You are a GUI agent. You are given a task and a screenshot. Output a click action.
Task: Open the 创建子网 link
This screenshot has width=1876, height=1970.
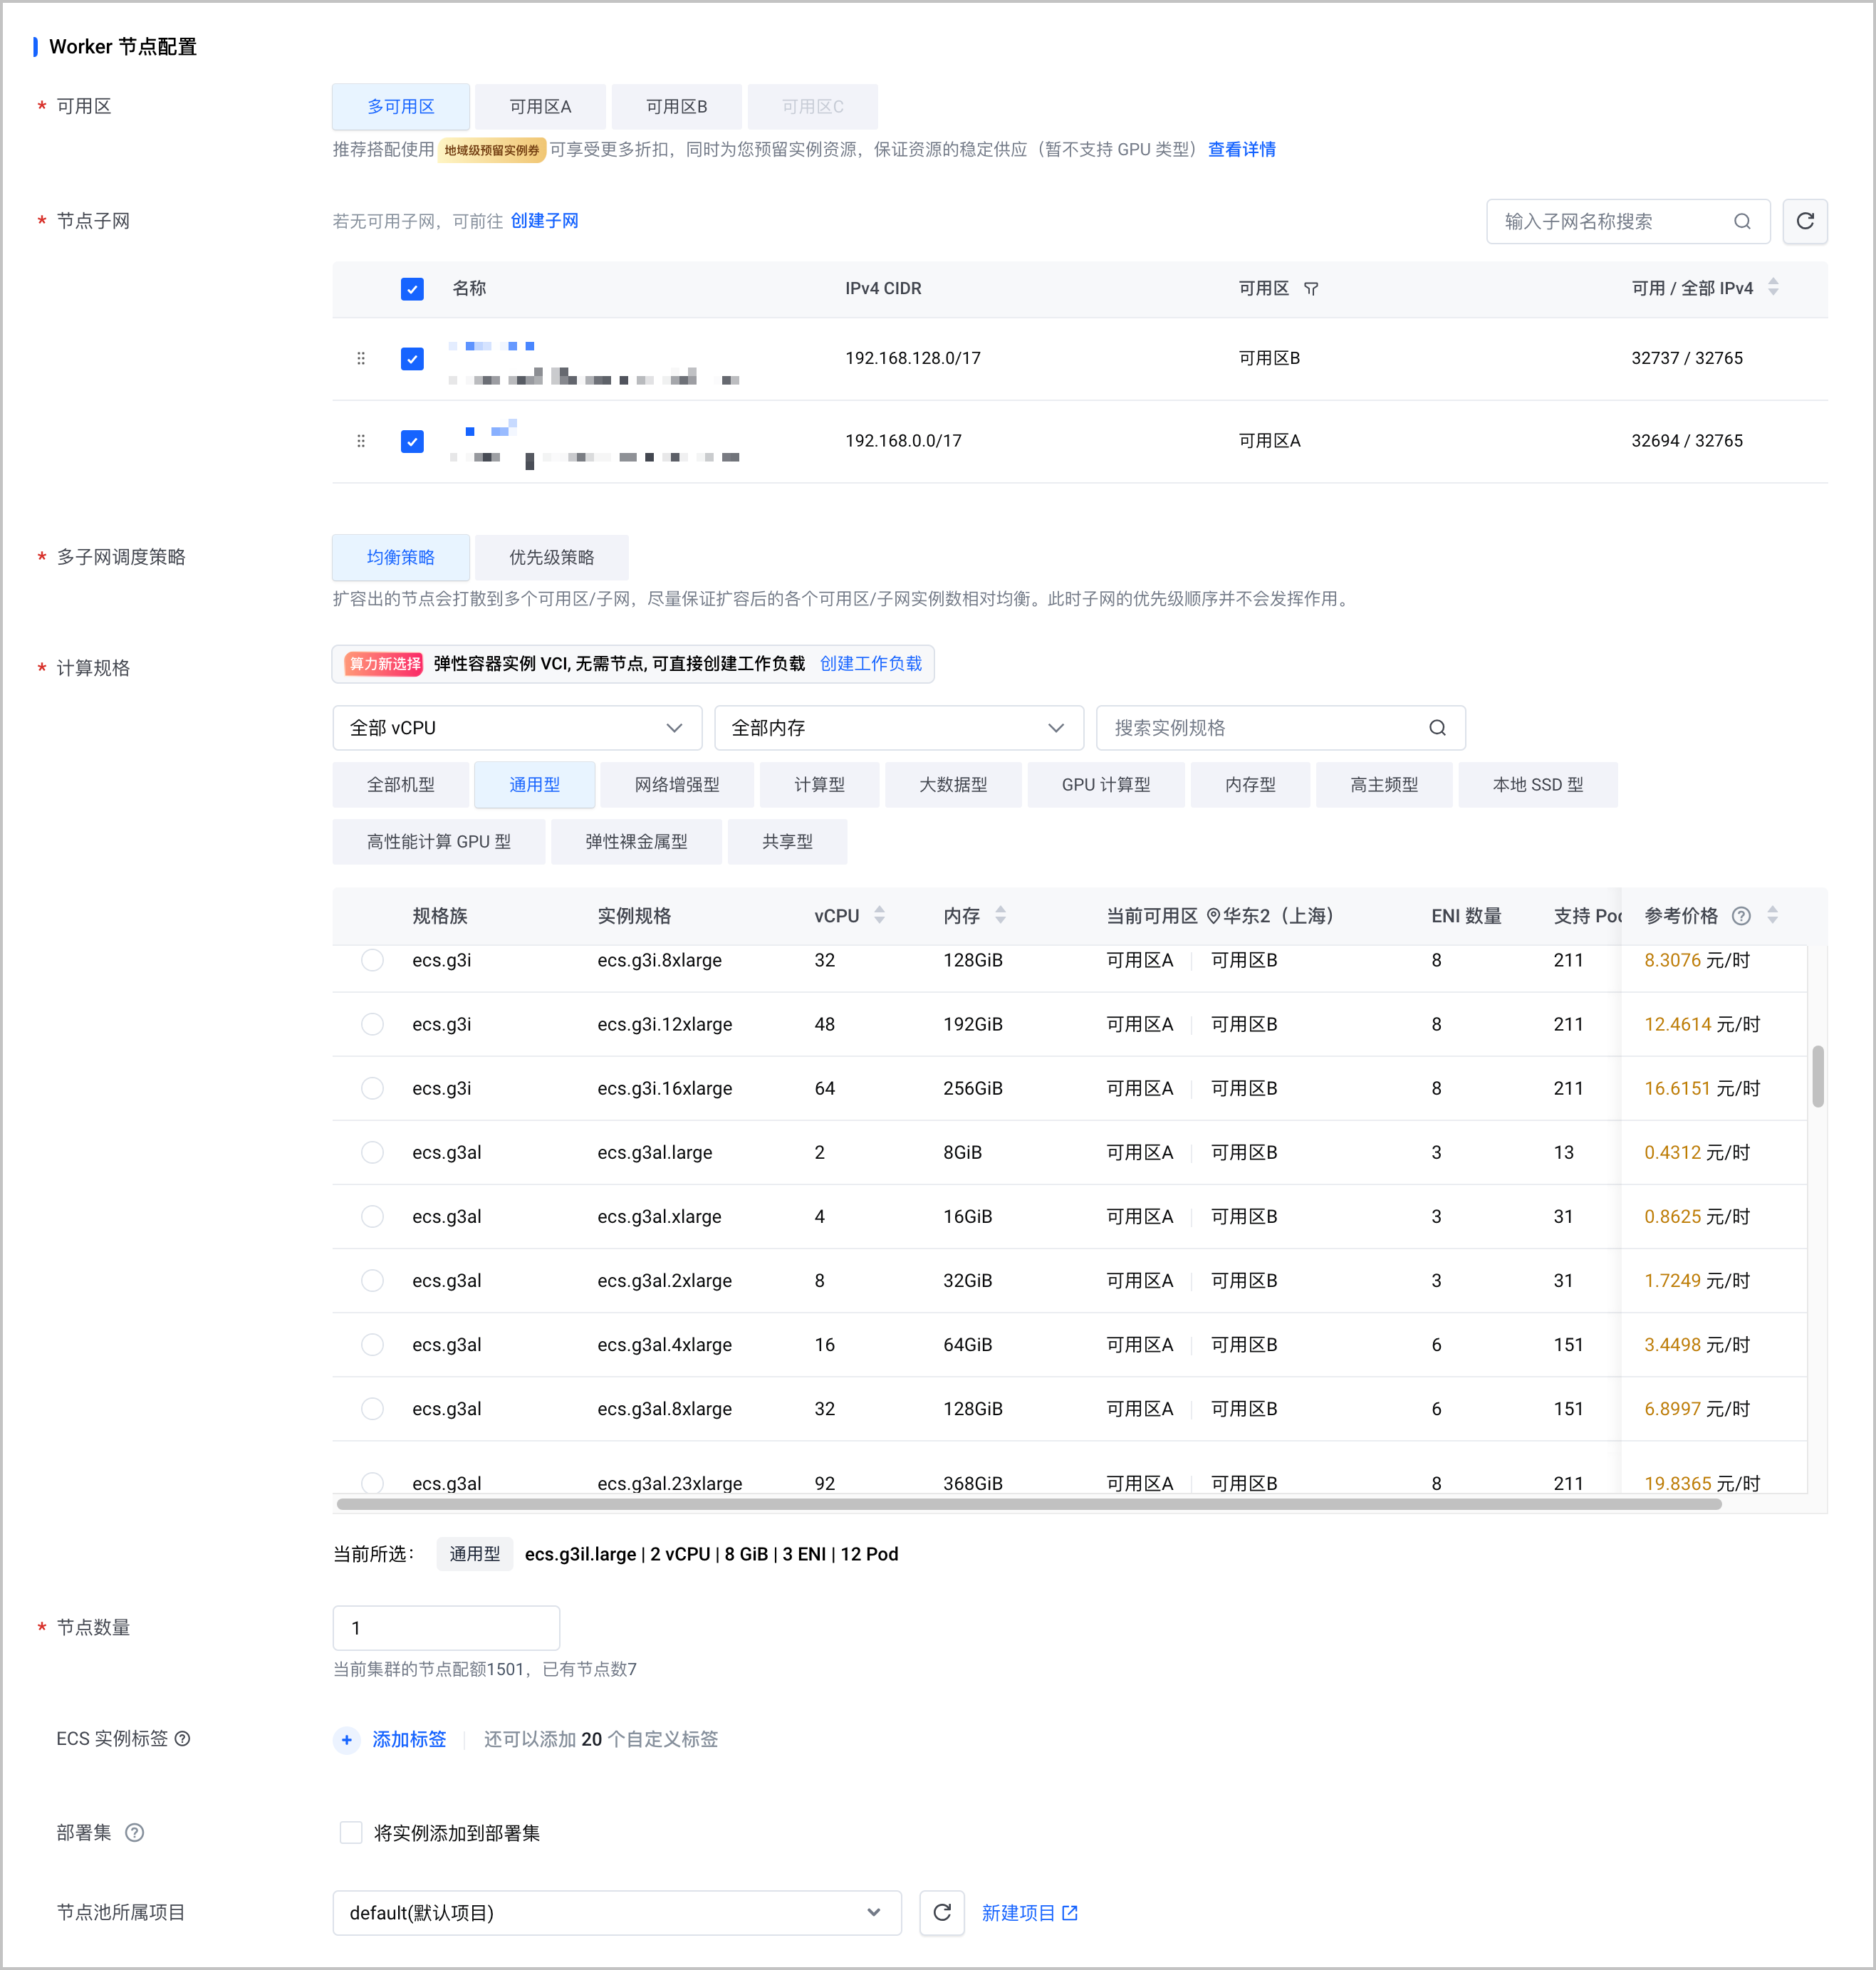tap(544, 221)
